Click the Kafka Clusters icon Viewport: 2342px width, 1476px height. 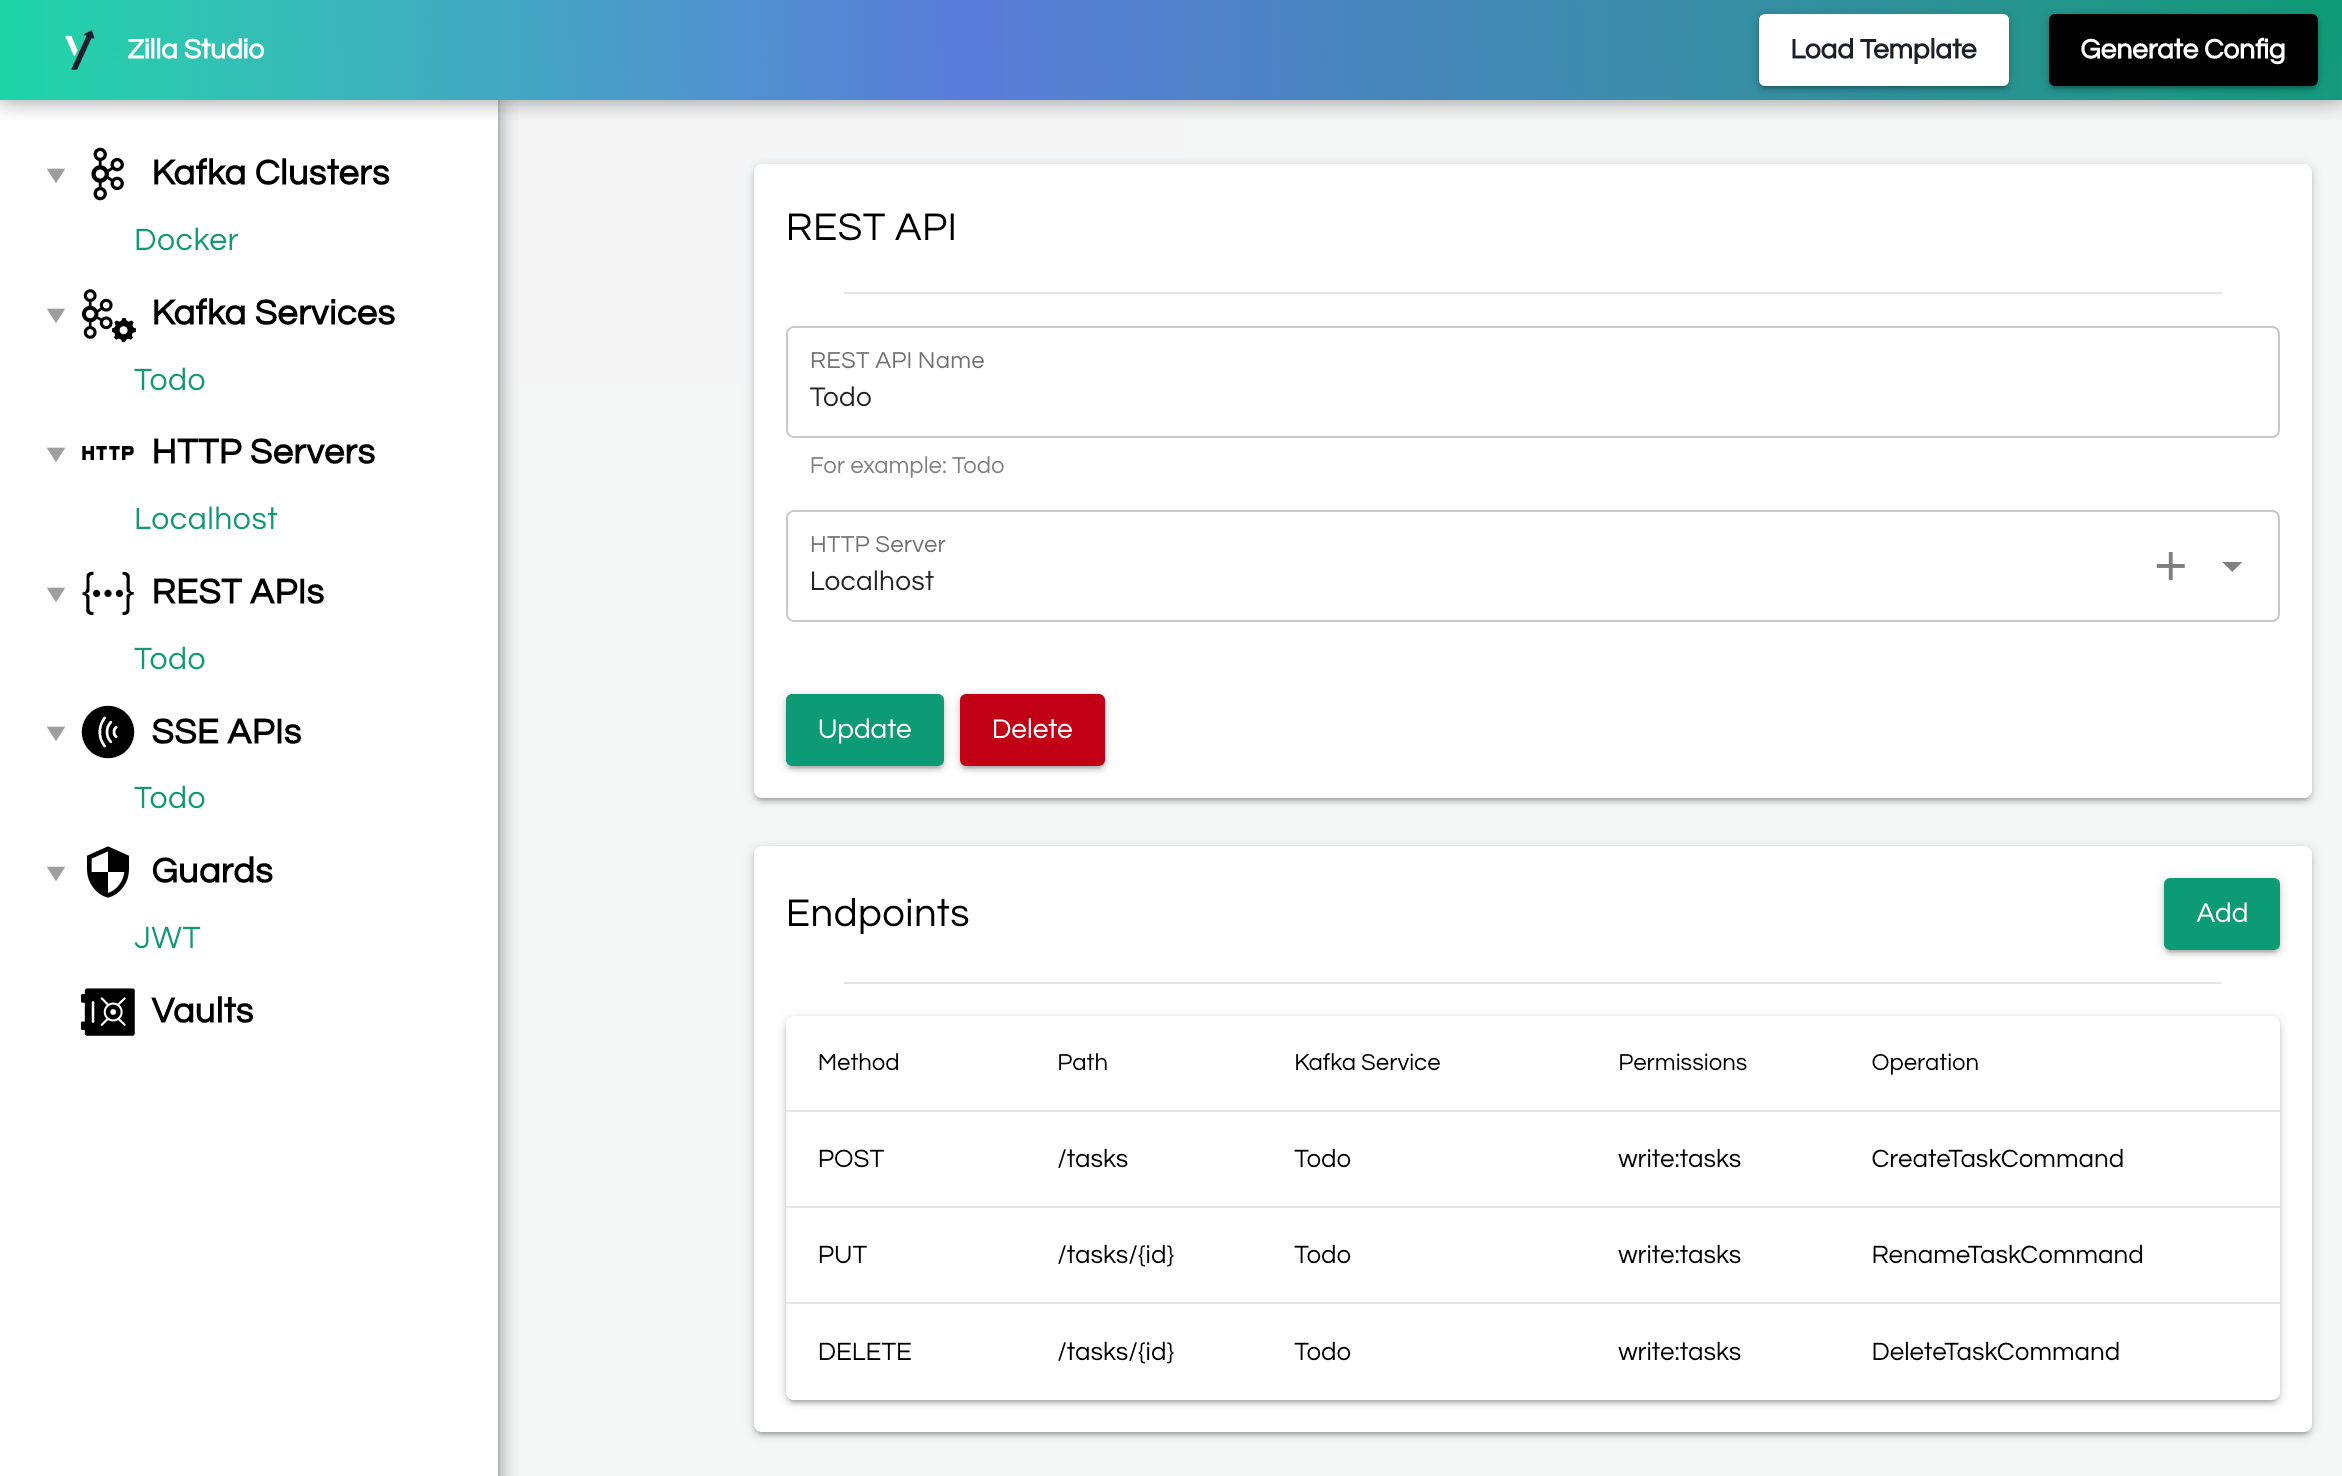[106, 171]
